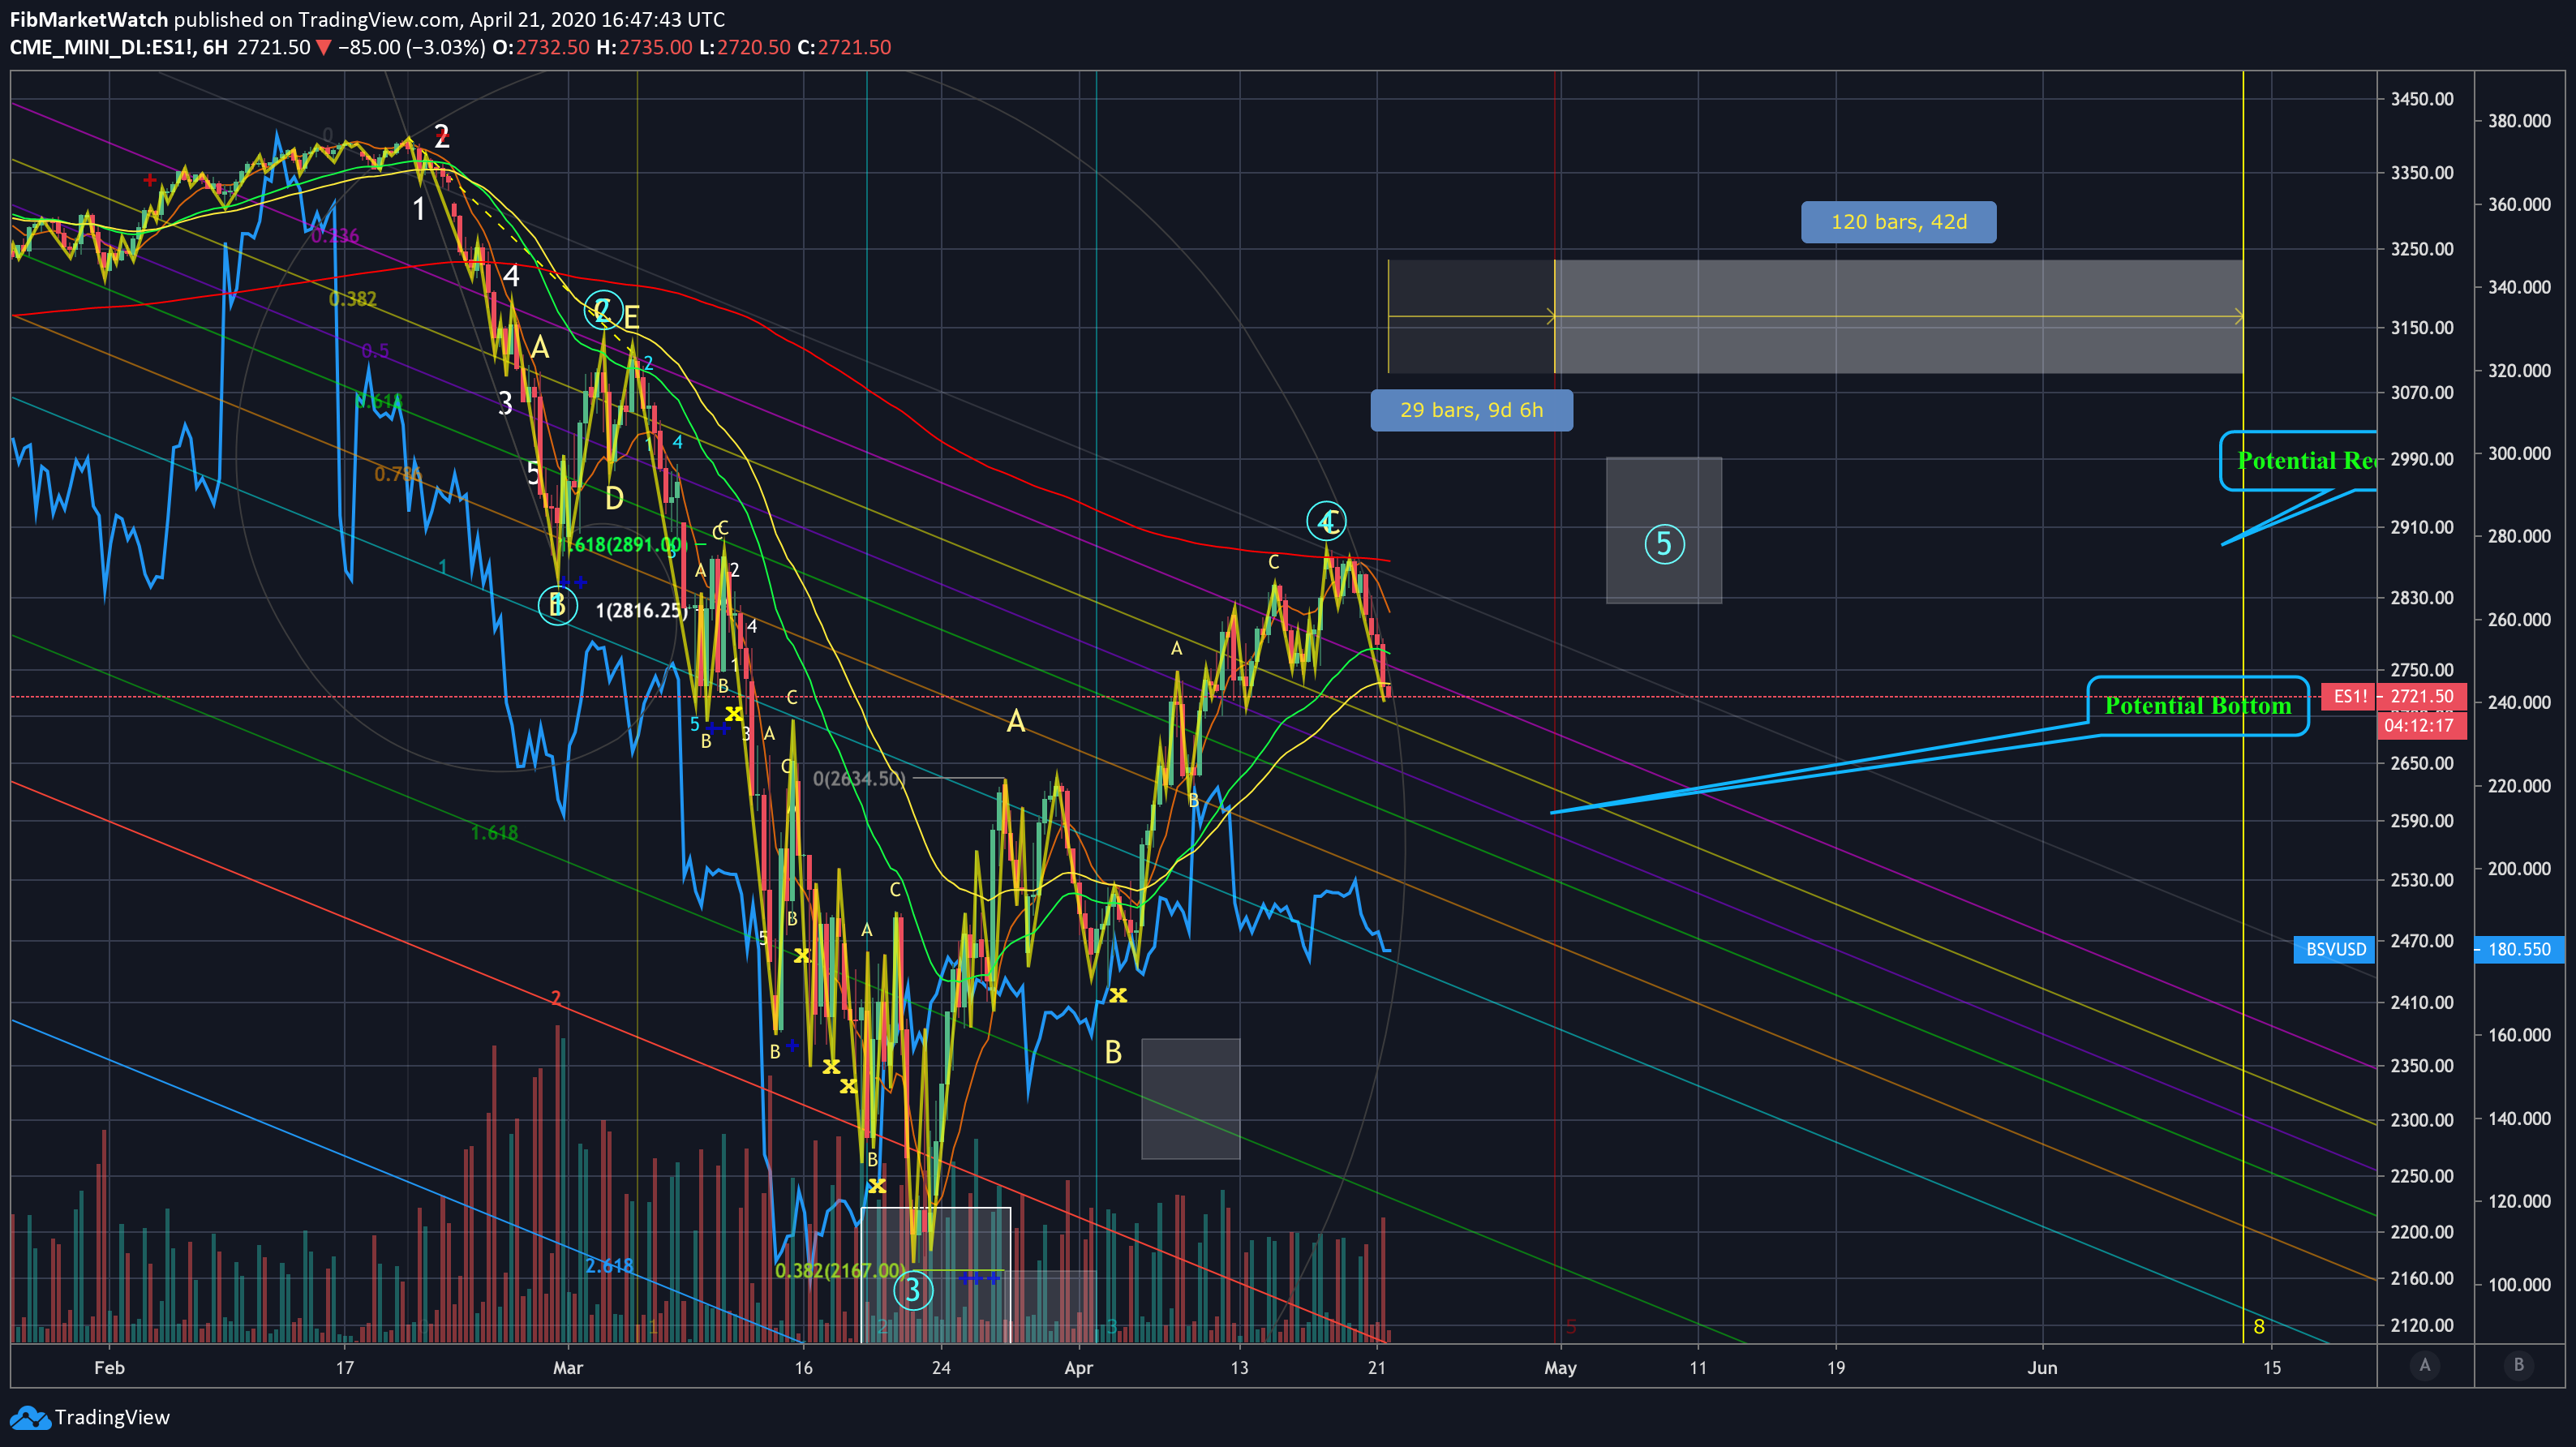
Task: Click the 'Potential Rec' callout
Action: (x=2300, y=460)
